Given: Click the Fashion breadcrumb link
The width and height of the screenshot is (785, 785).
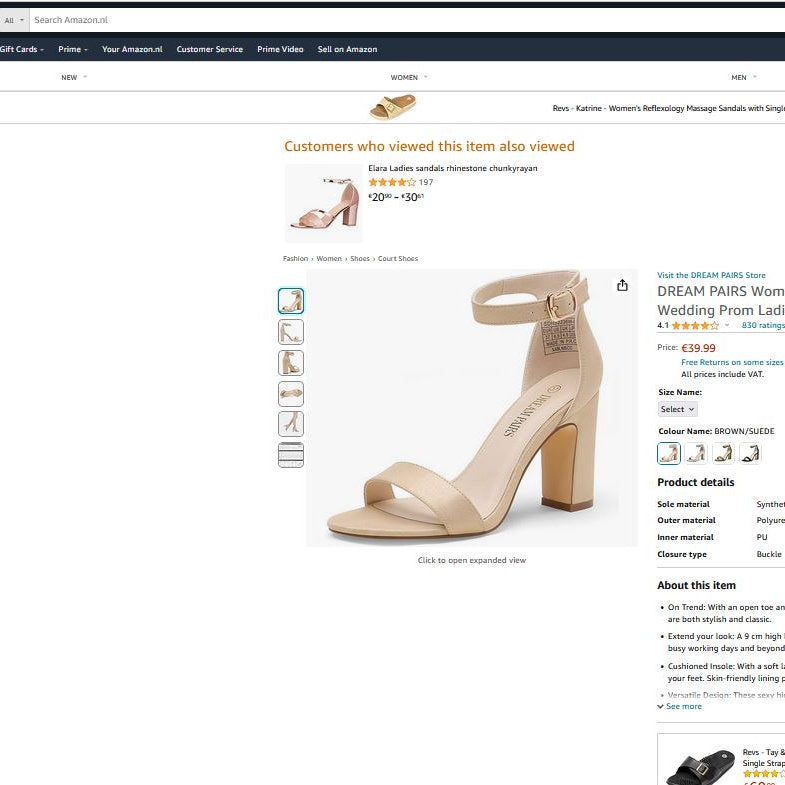Looking at the screenshot, I should point(295,258).
